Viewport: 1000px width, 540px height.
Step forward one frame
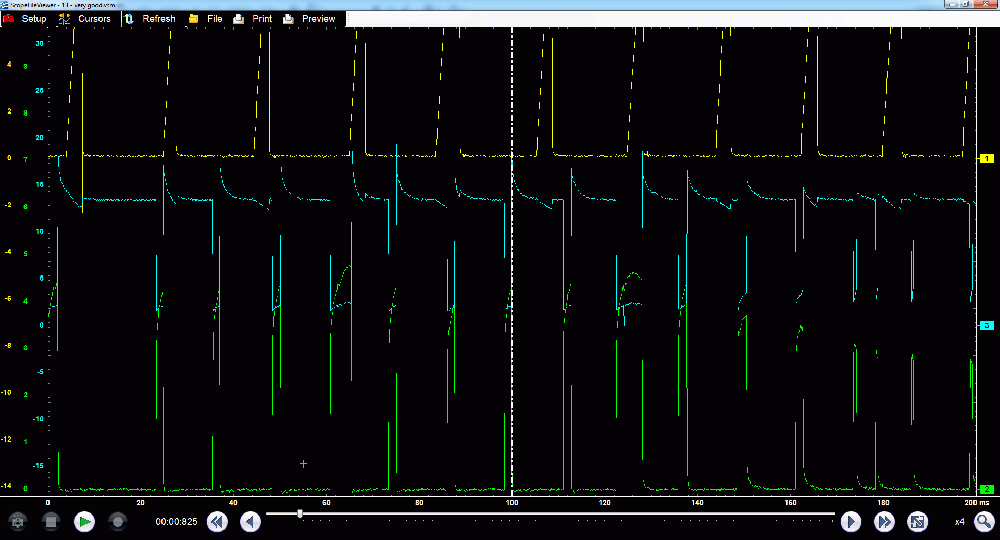pos(850,521)
